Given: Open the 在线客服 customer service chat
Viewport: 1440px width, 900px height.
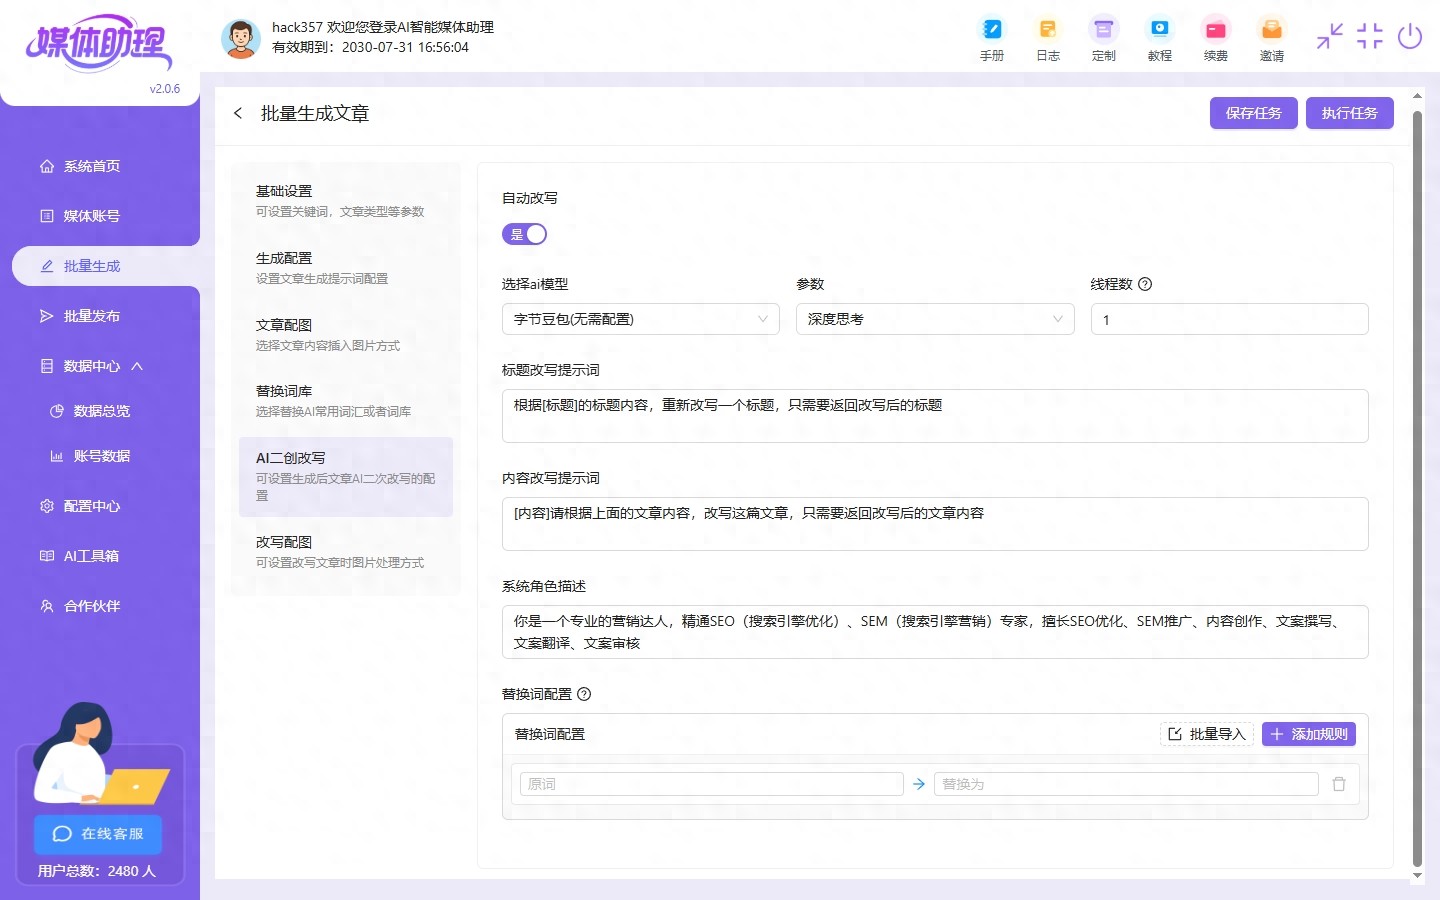Looking at the screenshot, I should (x=97, y=834).
